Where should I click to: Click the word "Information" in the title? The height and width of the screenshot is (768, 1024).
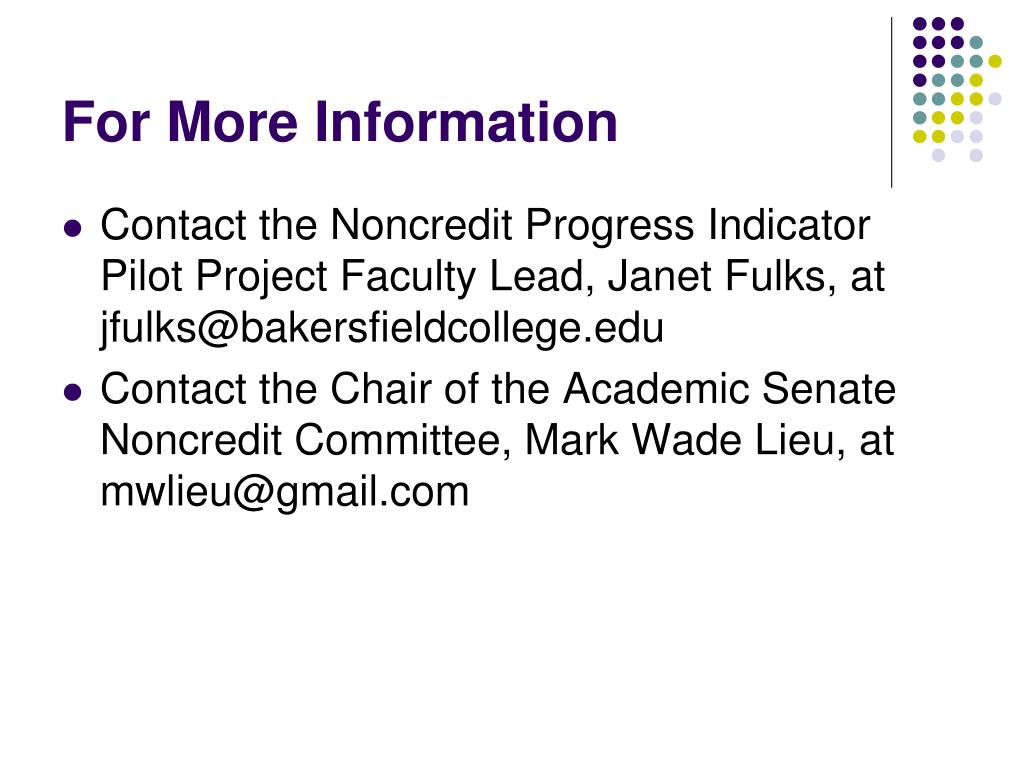(x=466, y=122)
